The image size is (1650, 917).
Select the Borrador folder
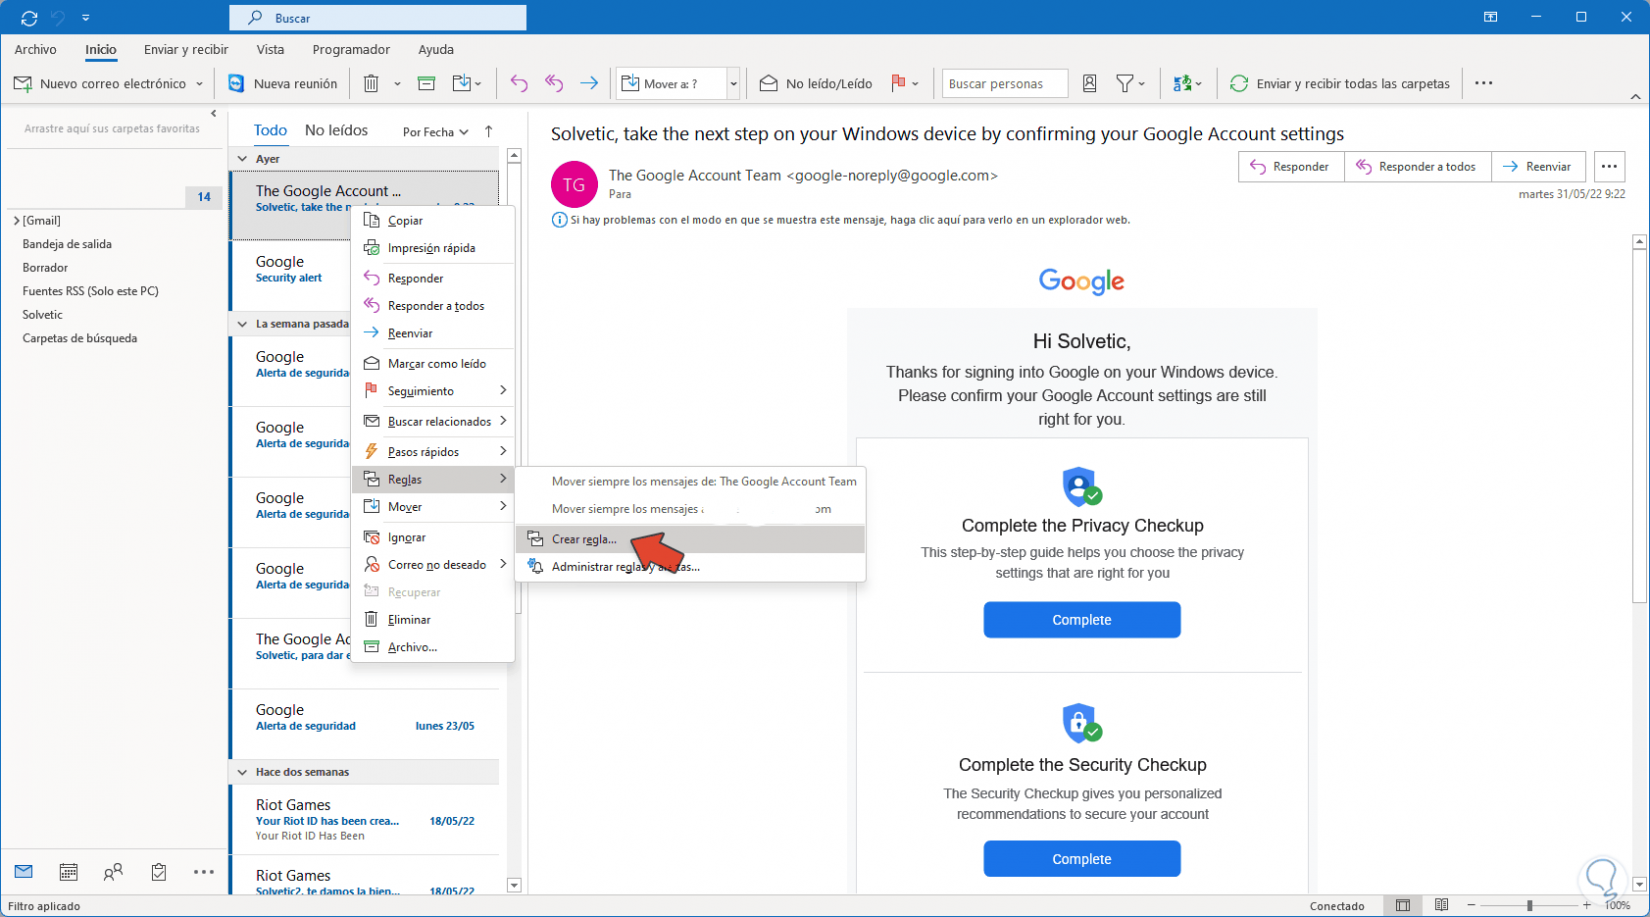point(45,268)
